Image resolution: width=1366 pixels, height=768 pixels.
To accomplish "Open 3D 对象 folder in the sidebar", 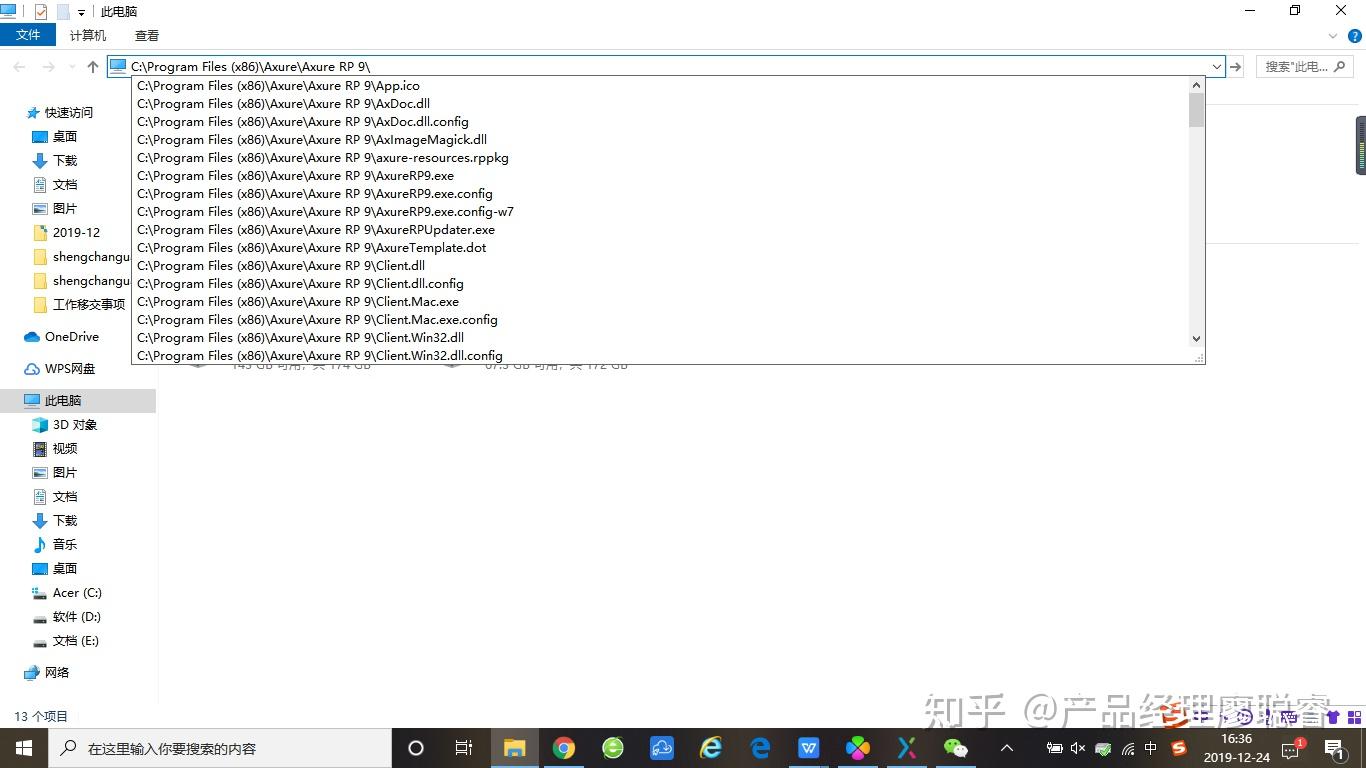I will (75, 425).
